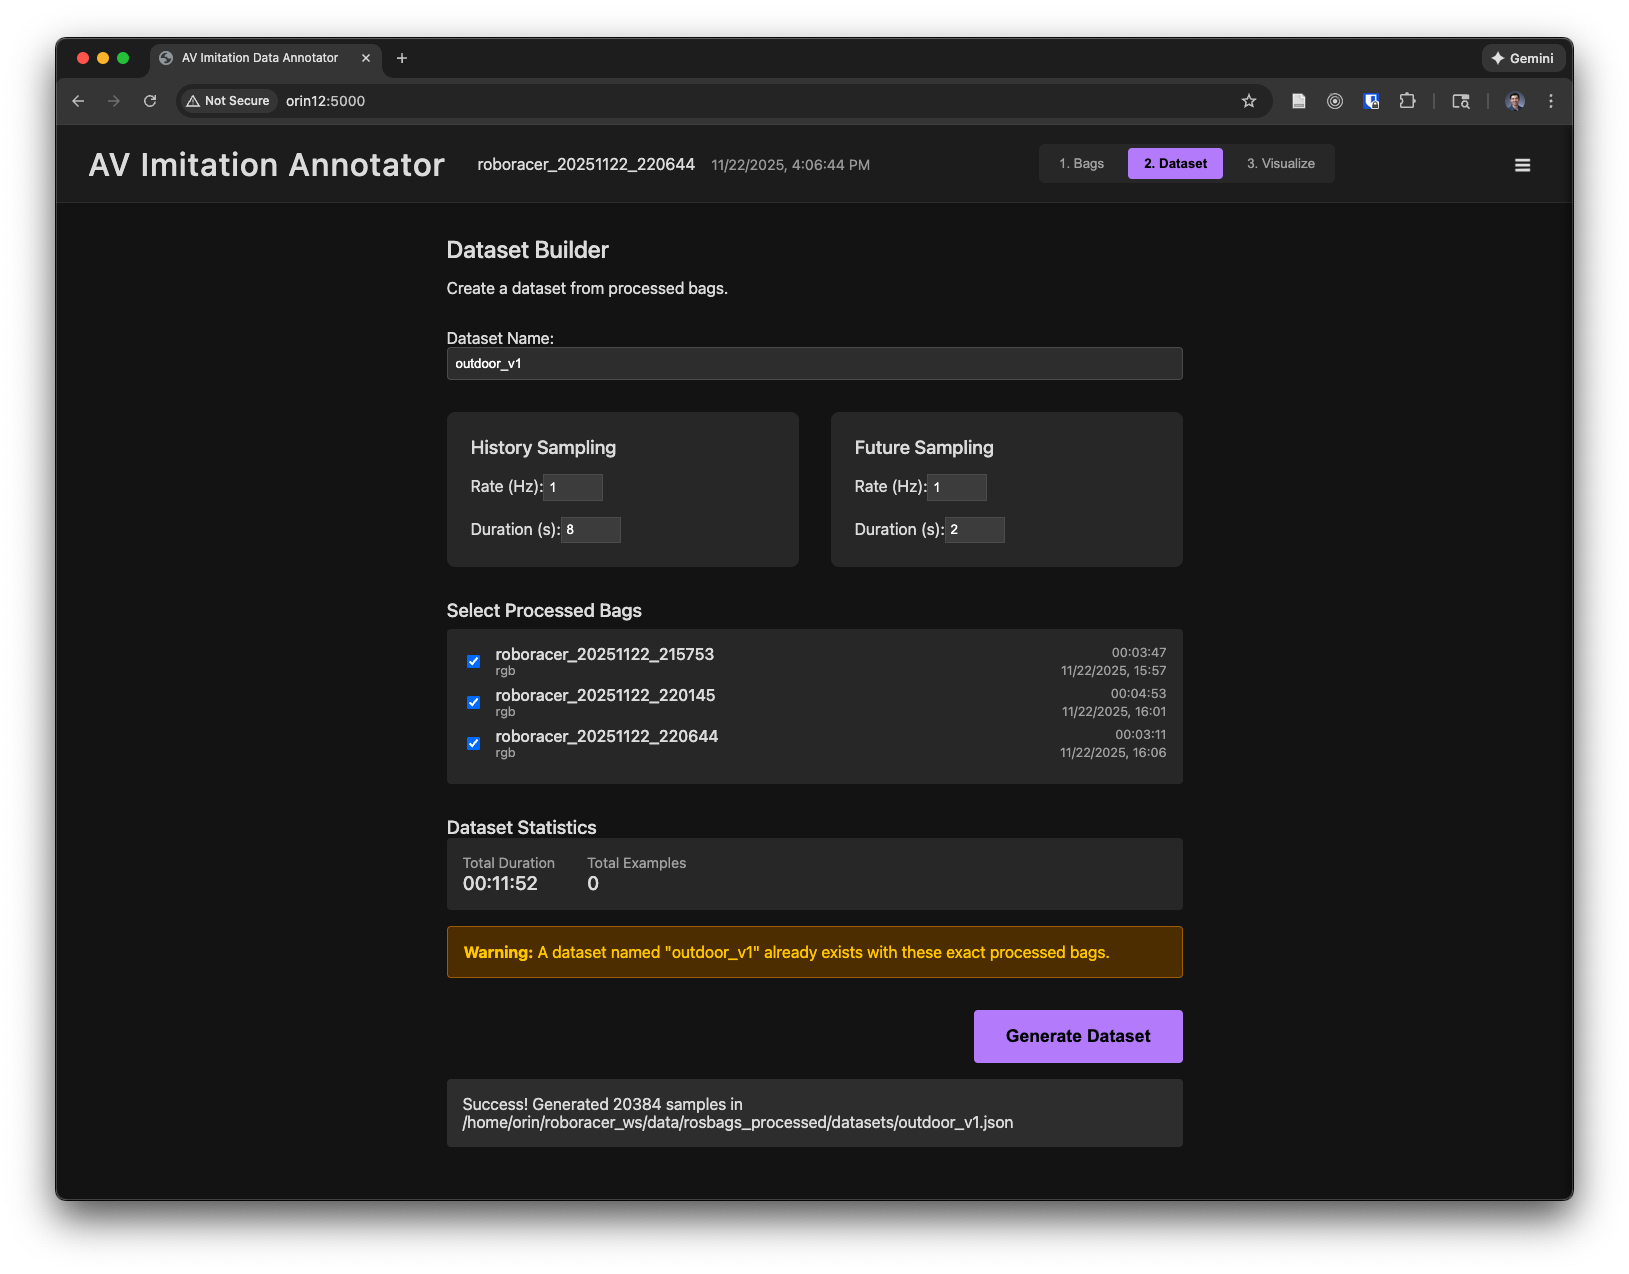Switch to the 1. Bags tab
The height and width of the screenshot is (1274, 1629).
pos(1081,164)
